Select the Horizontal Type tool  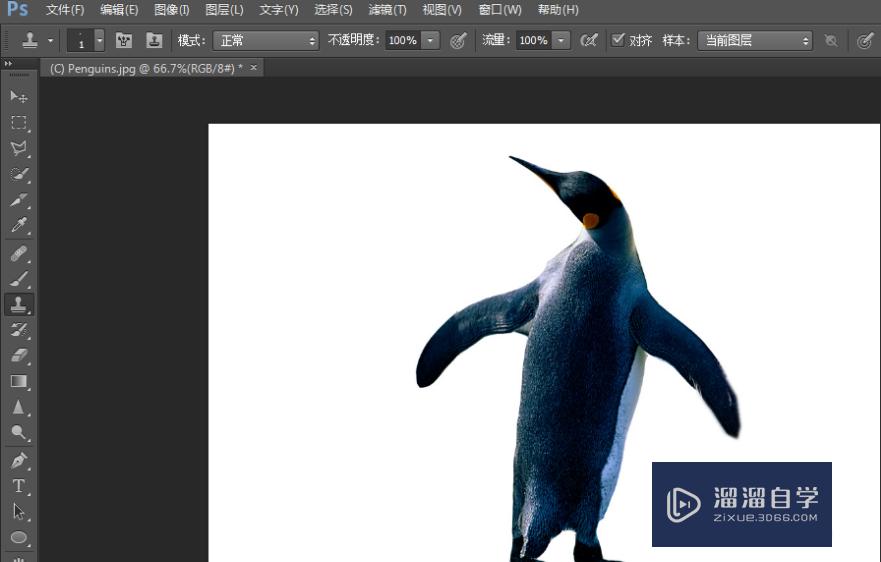tap(19, 486)
